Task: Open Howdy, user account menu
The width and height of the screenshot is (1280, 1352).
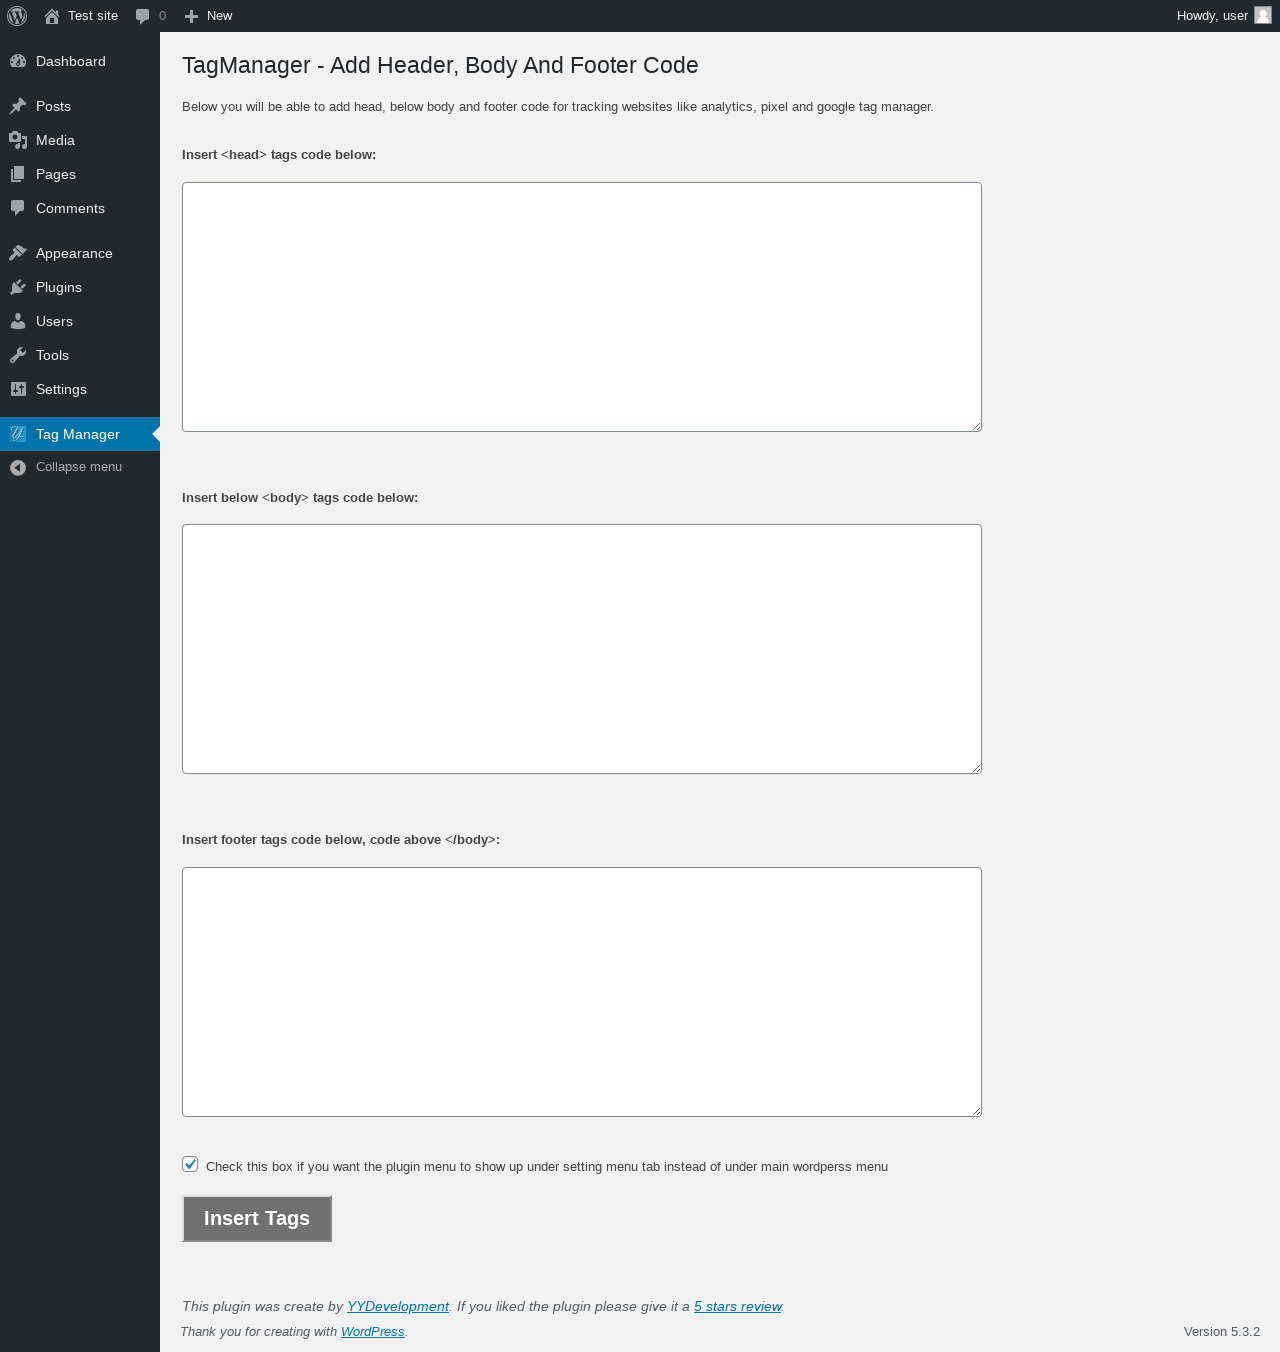Action: (1224, 16)
